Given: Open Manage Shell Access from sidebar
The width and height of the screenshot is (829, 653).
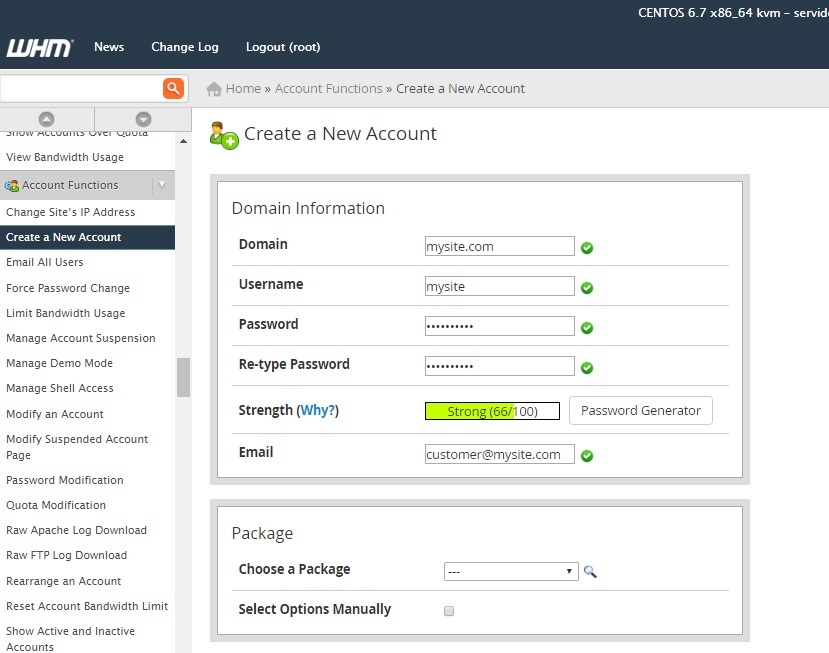Looking at the screenshot, I should [x=60, y=388].
